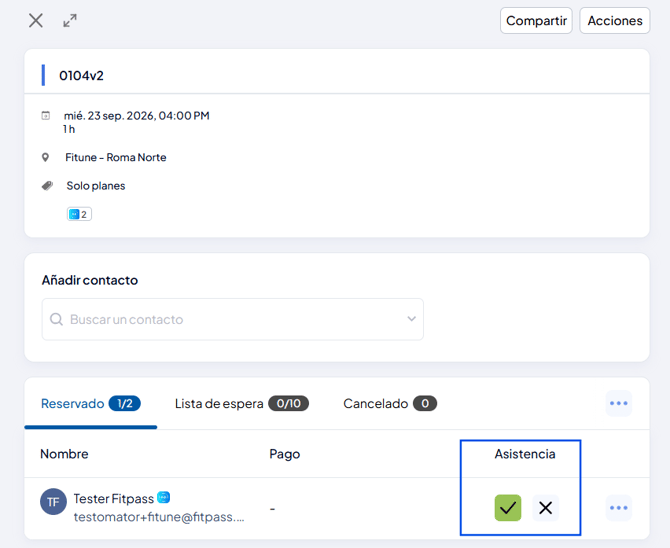670x548 pixels.
Task: Open the Compartir button
Action: tap(536, 21)
